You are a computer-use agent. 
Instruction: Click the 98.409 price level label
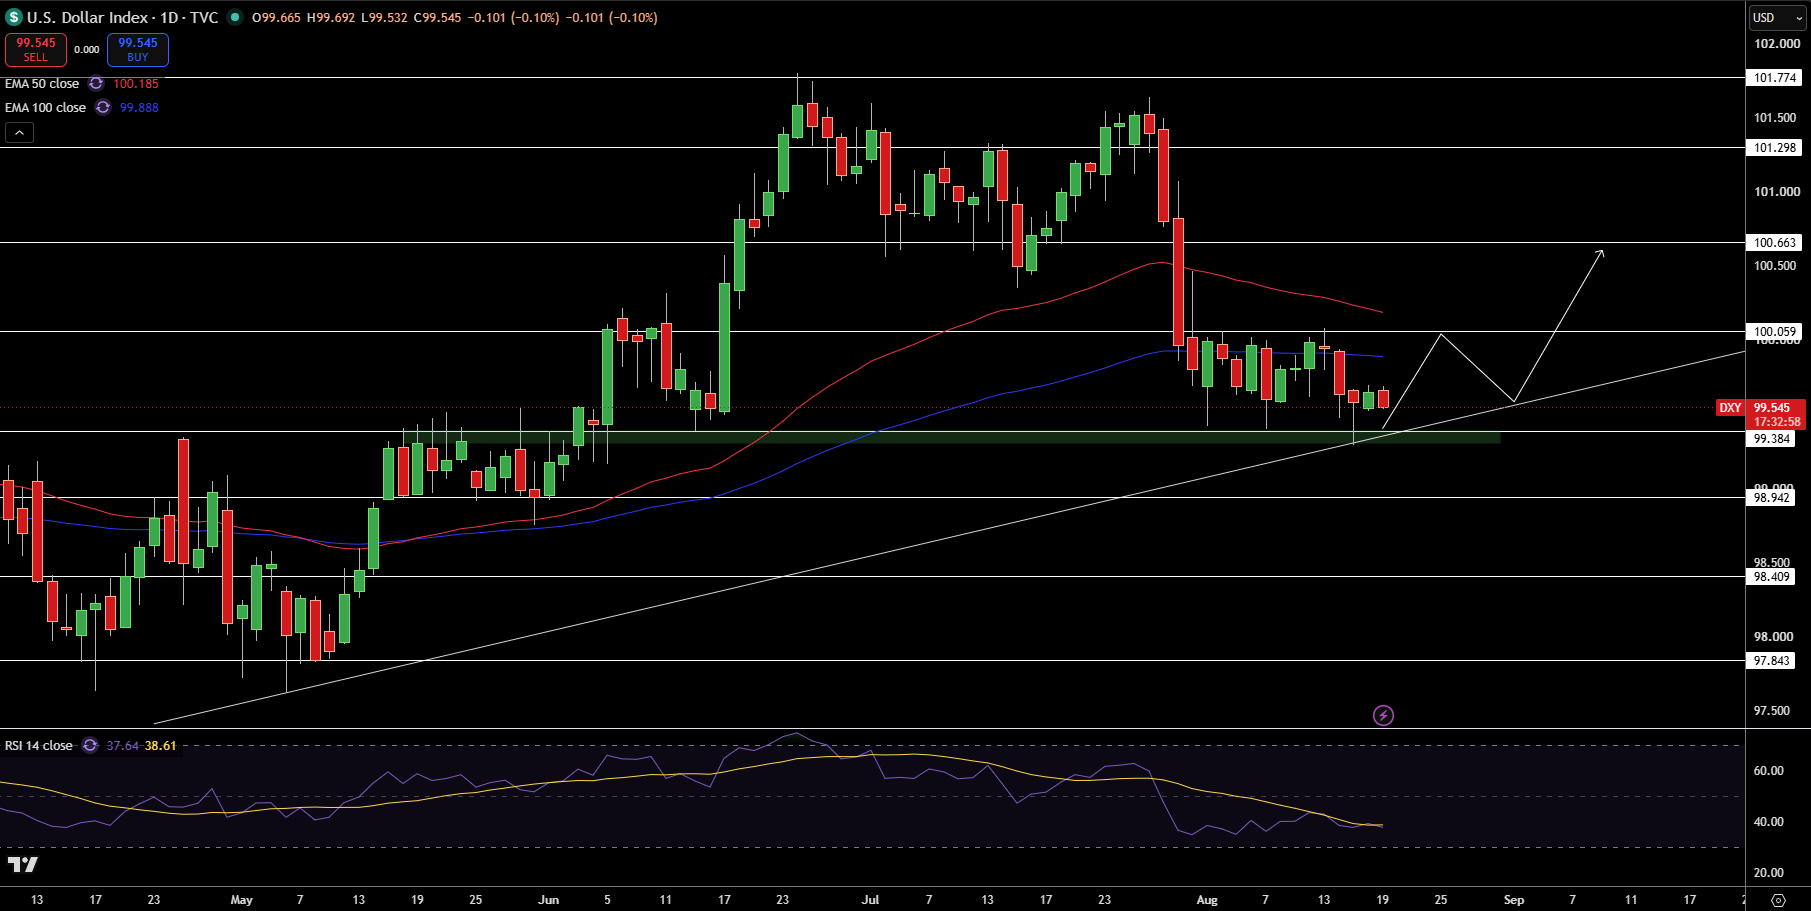(1772, 577)
